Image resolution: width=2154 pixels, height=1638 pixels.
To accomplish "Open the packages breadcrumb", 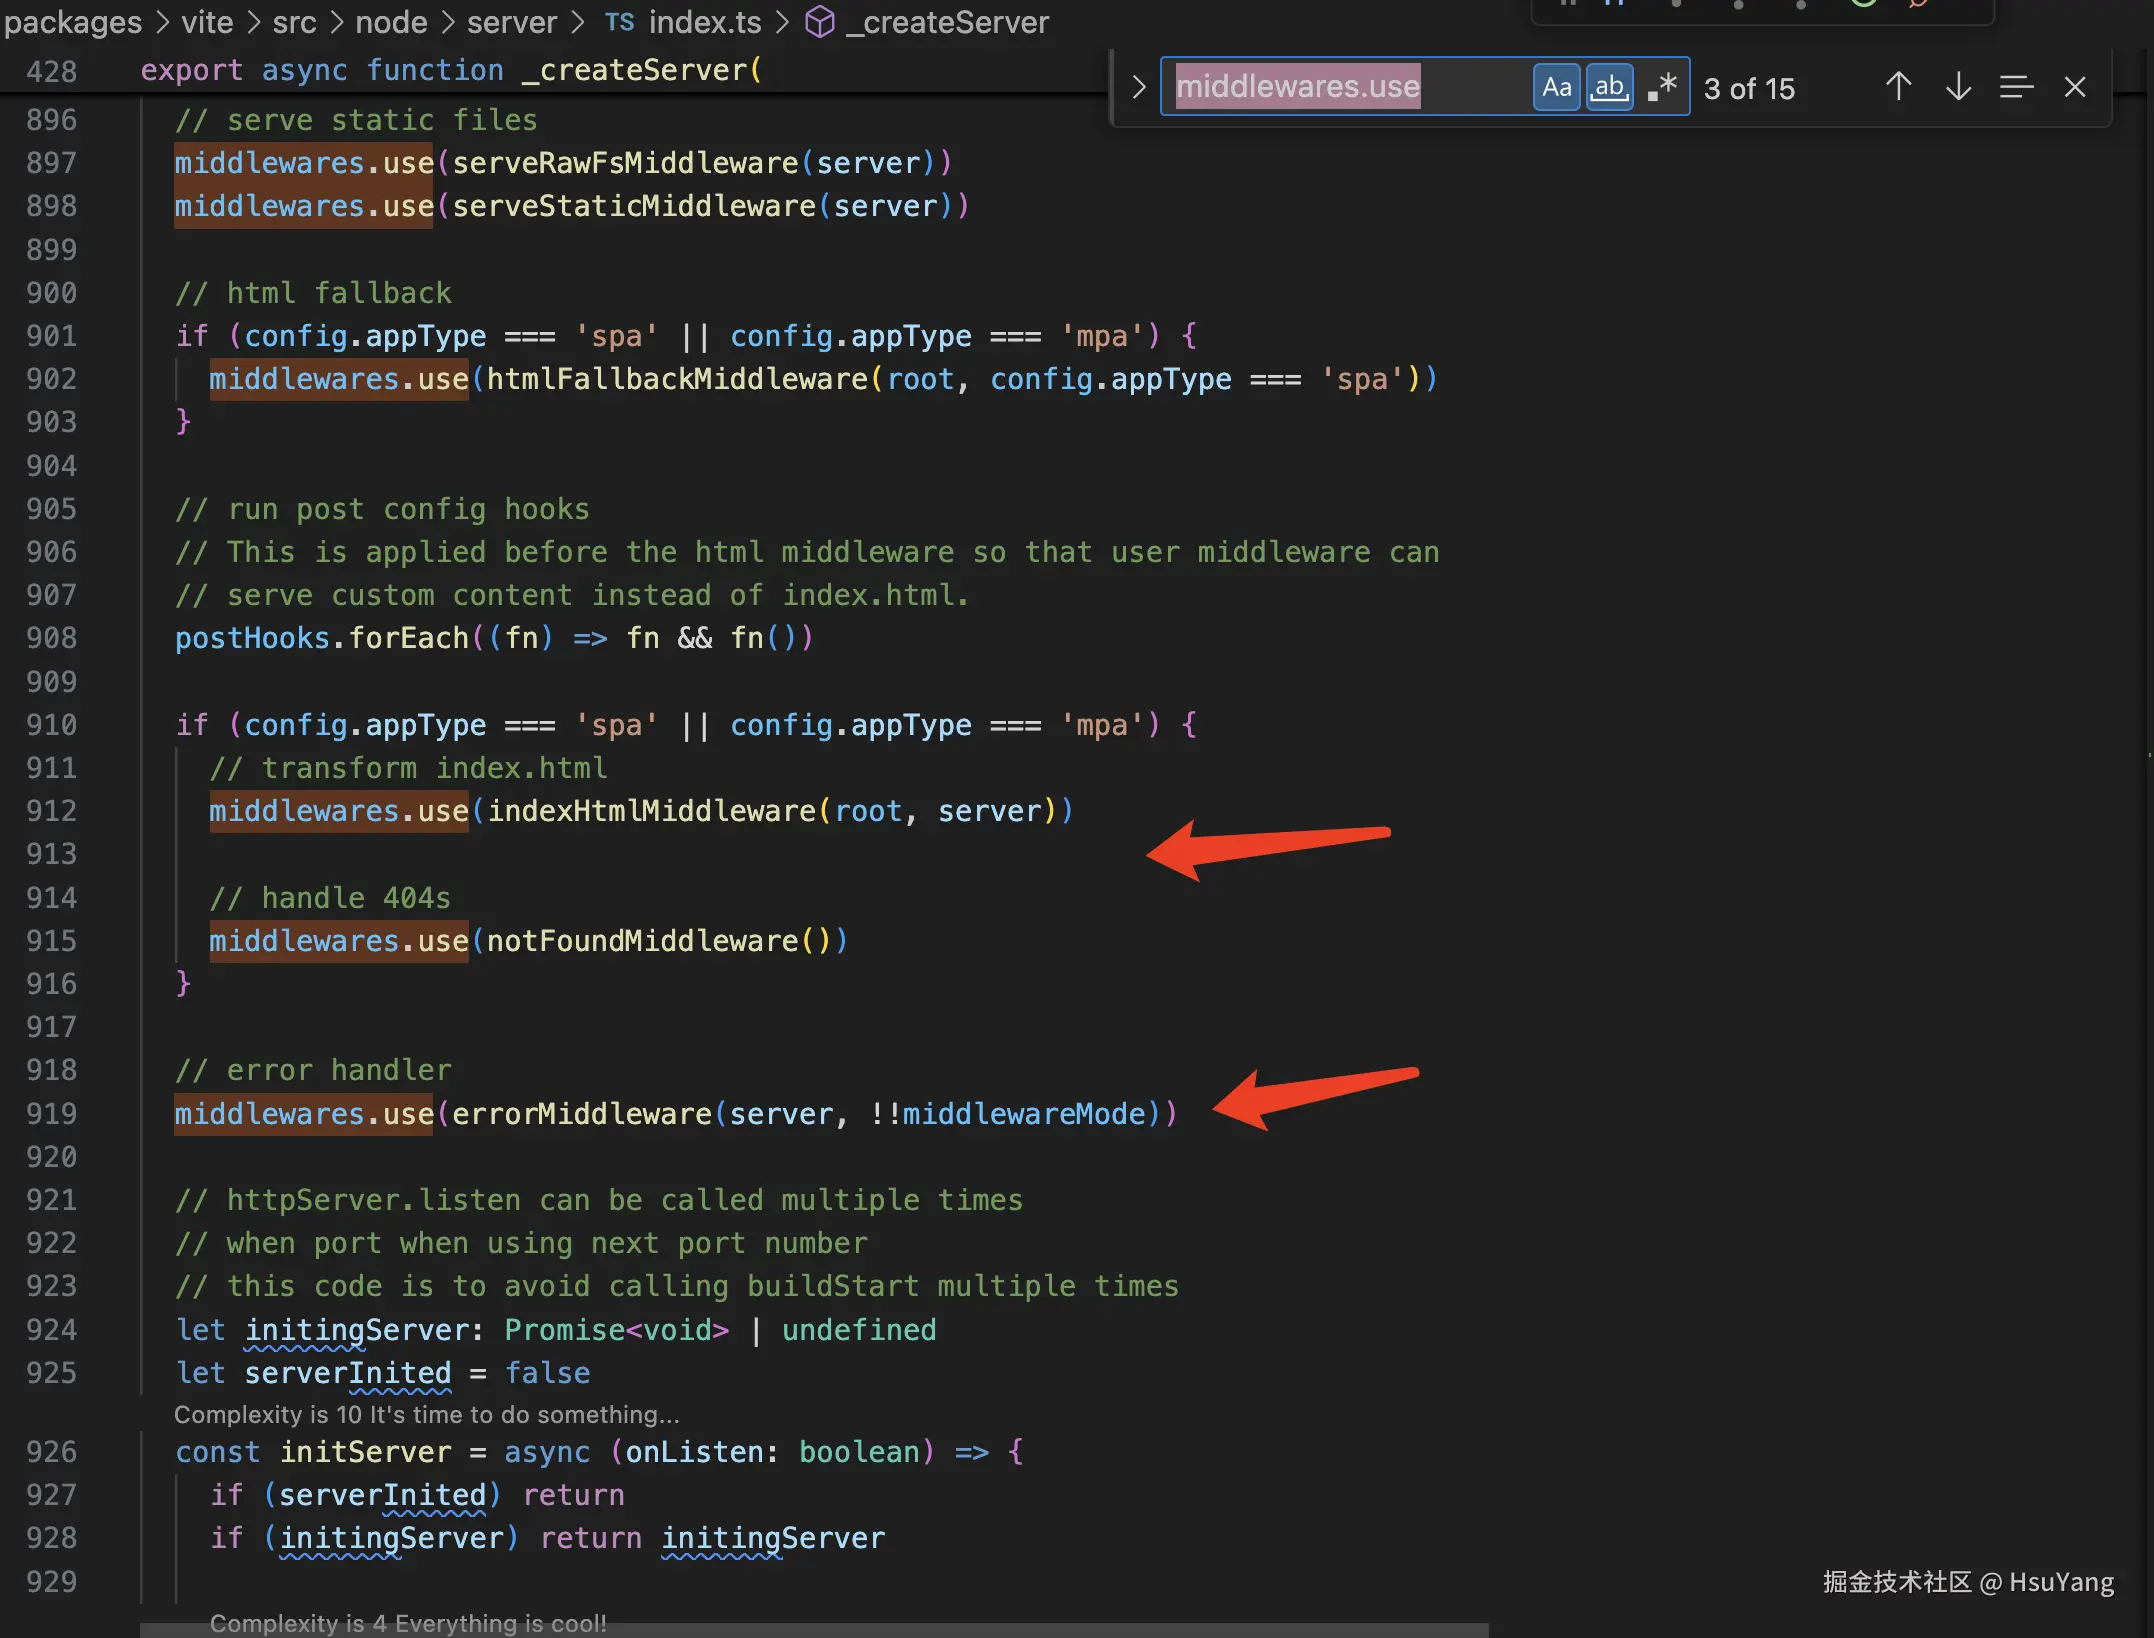I will (72, 22).
